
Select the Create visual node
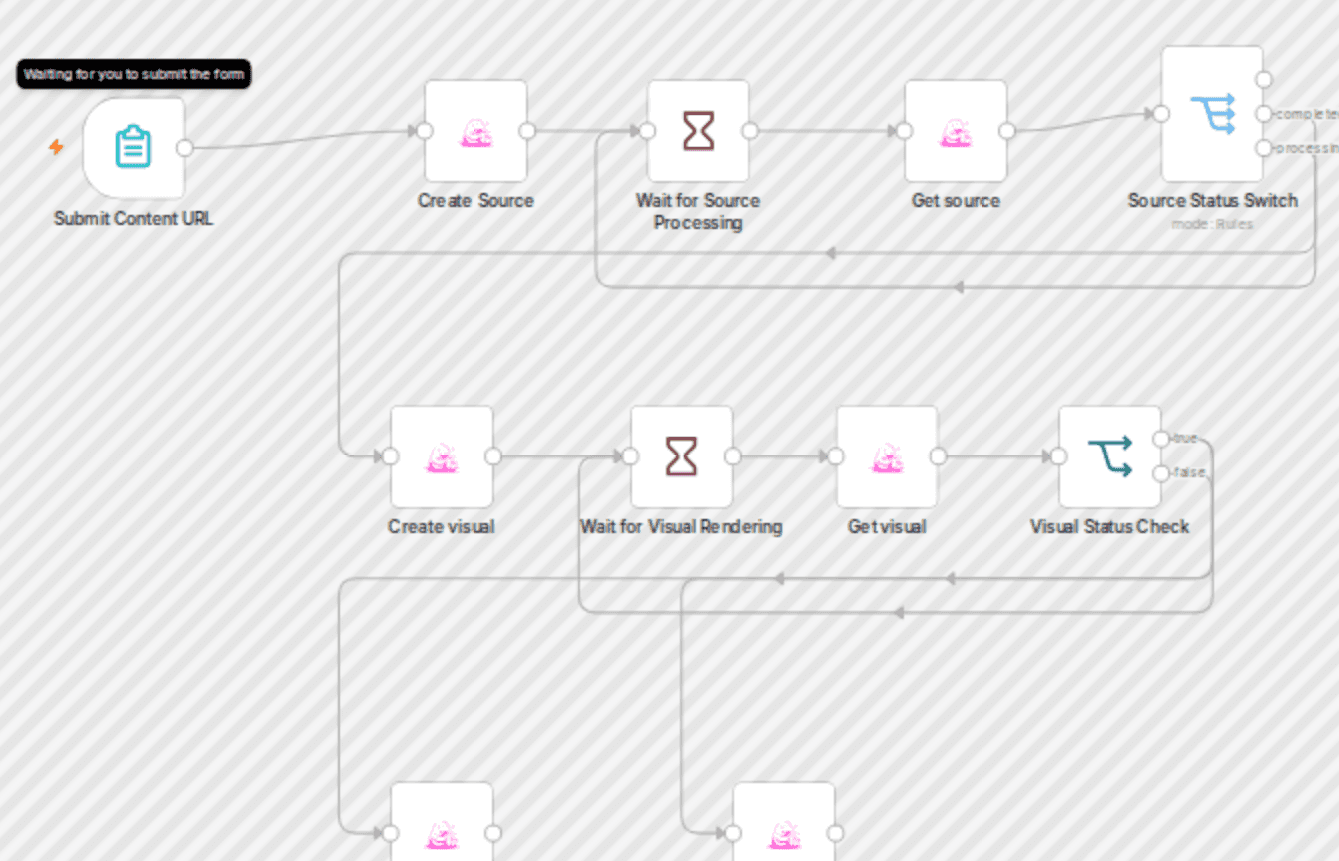coord(442,457)
